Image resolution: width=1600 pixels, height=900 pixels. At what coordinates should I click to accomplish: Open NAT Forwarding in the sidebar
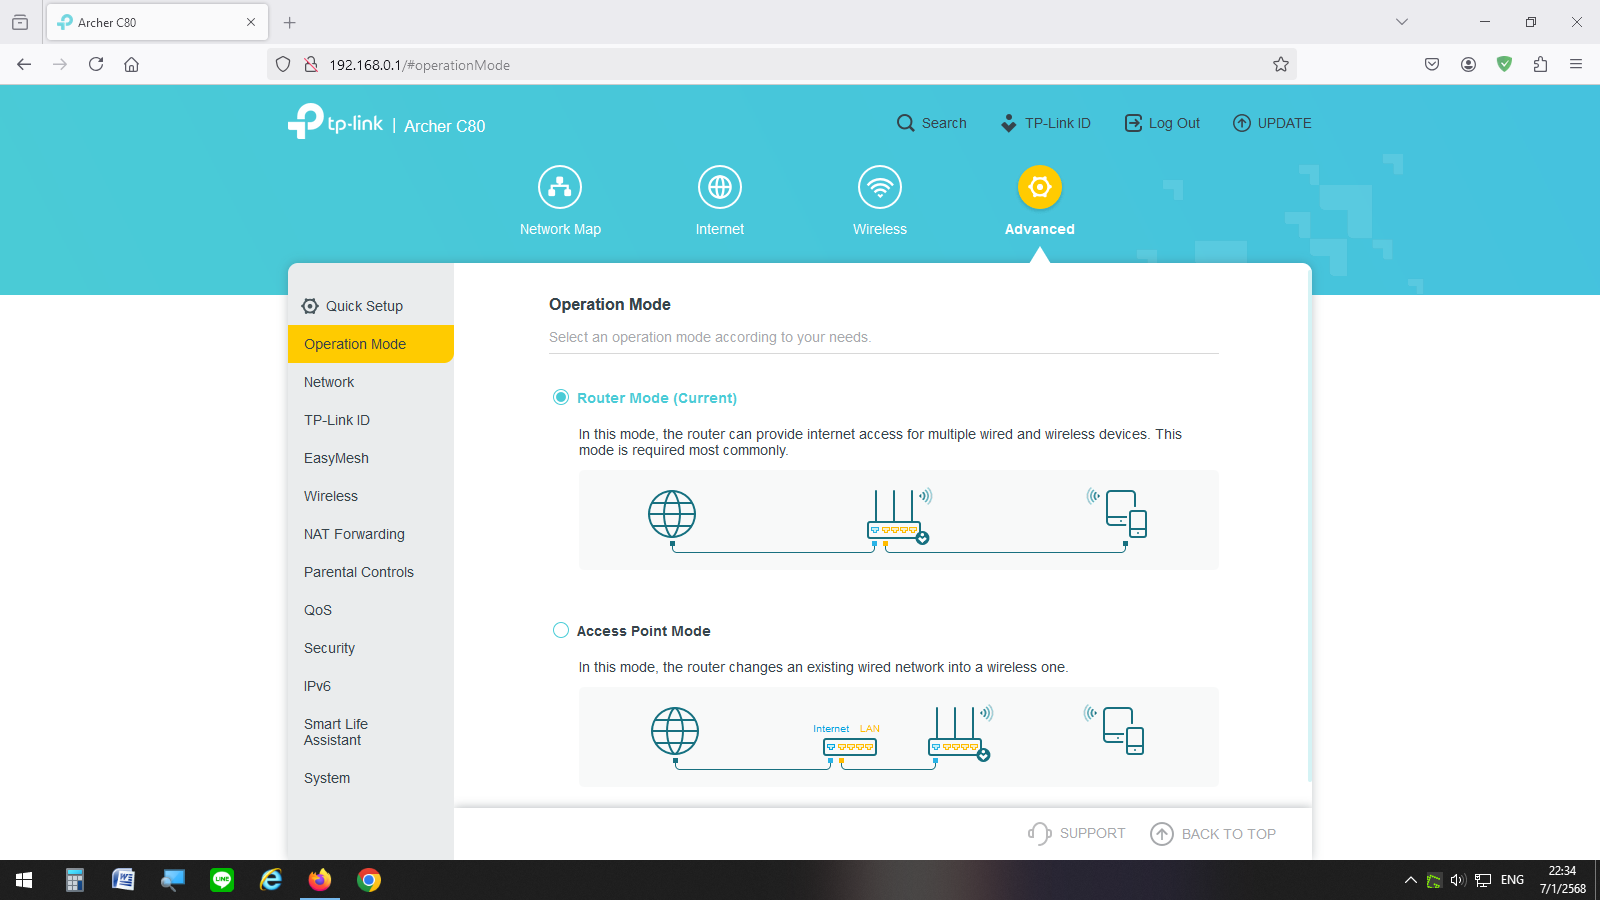click(354, 534)
